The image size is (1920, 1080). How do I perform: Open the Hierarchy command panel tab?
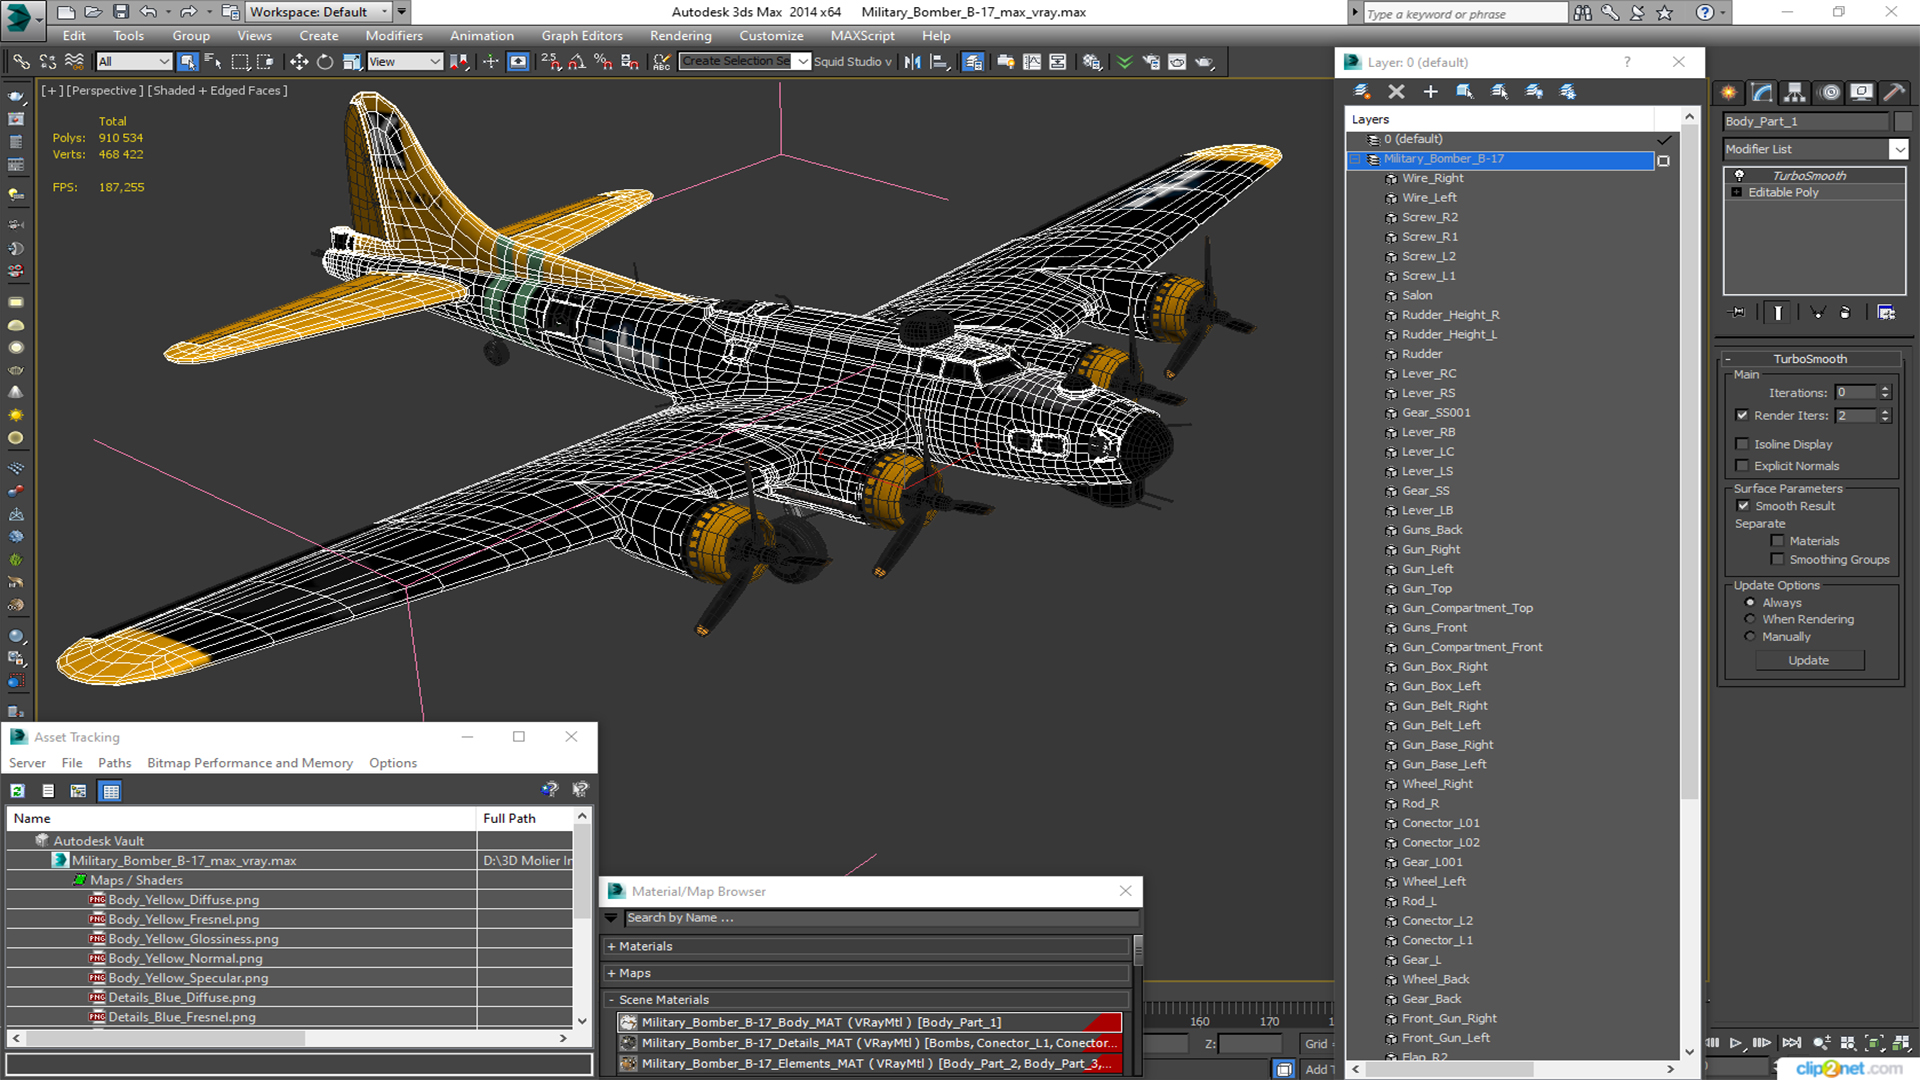pos(1795,92)
